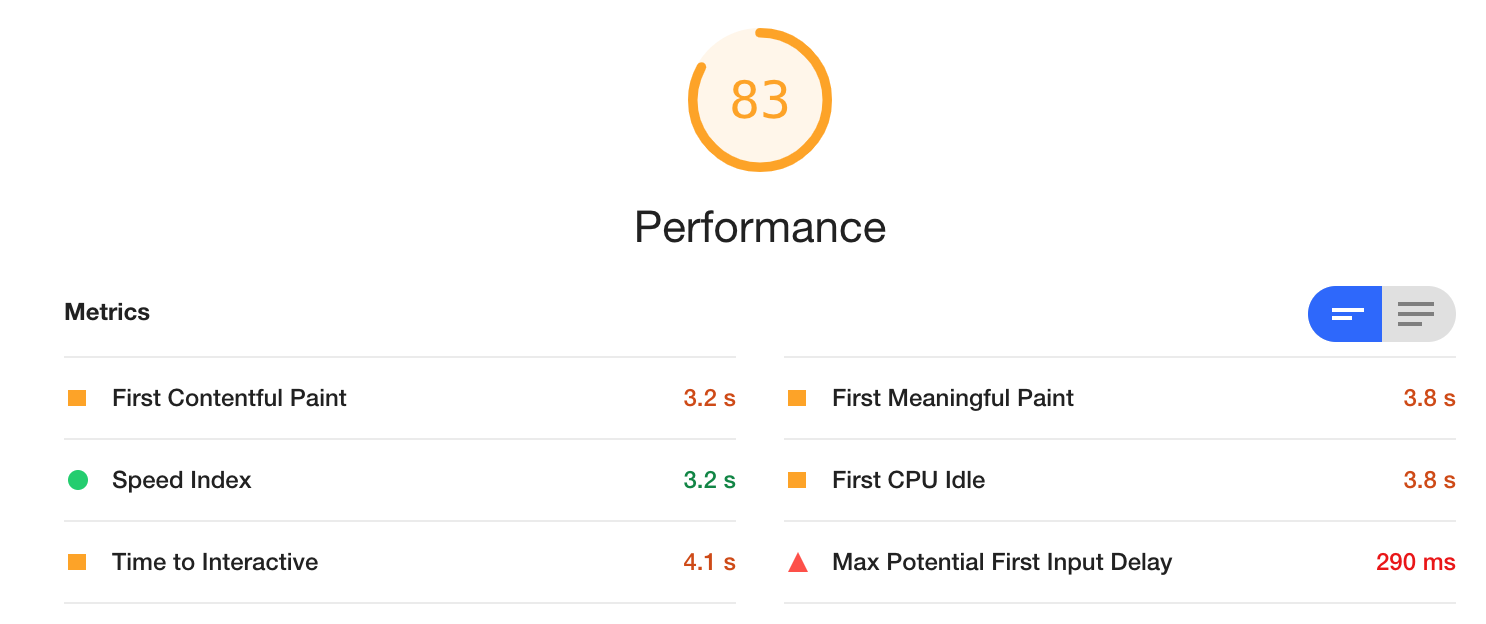The width and height of the screenshot is (1486, 624).
Task: Click the 290 ms First Input Delay value
Action: point(1416,562)
